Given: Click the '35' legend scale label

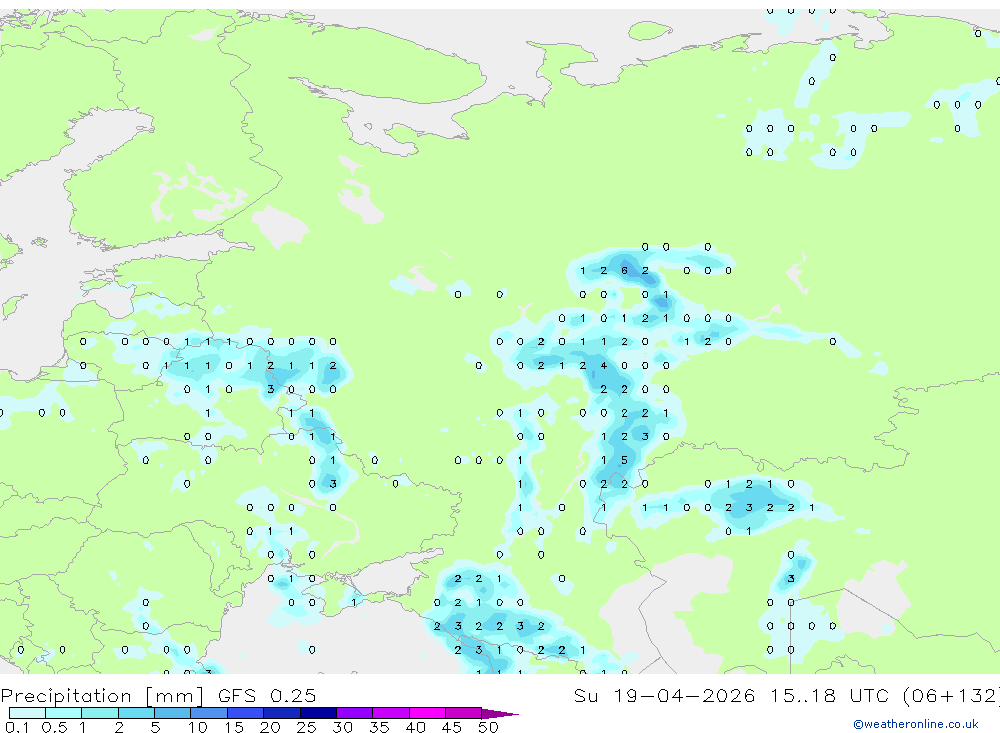Looking at the screenshot, I should [x=379, y=727].
